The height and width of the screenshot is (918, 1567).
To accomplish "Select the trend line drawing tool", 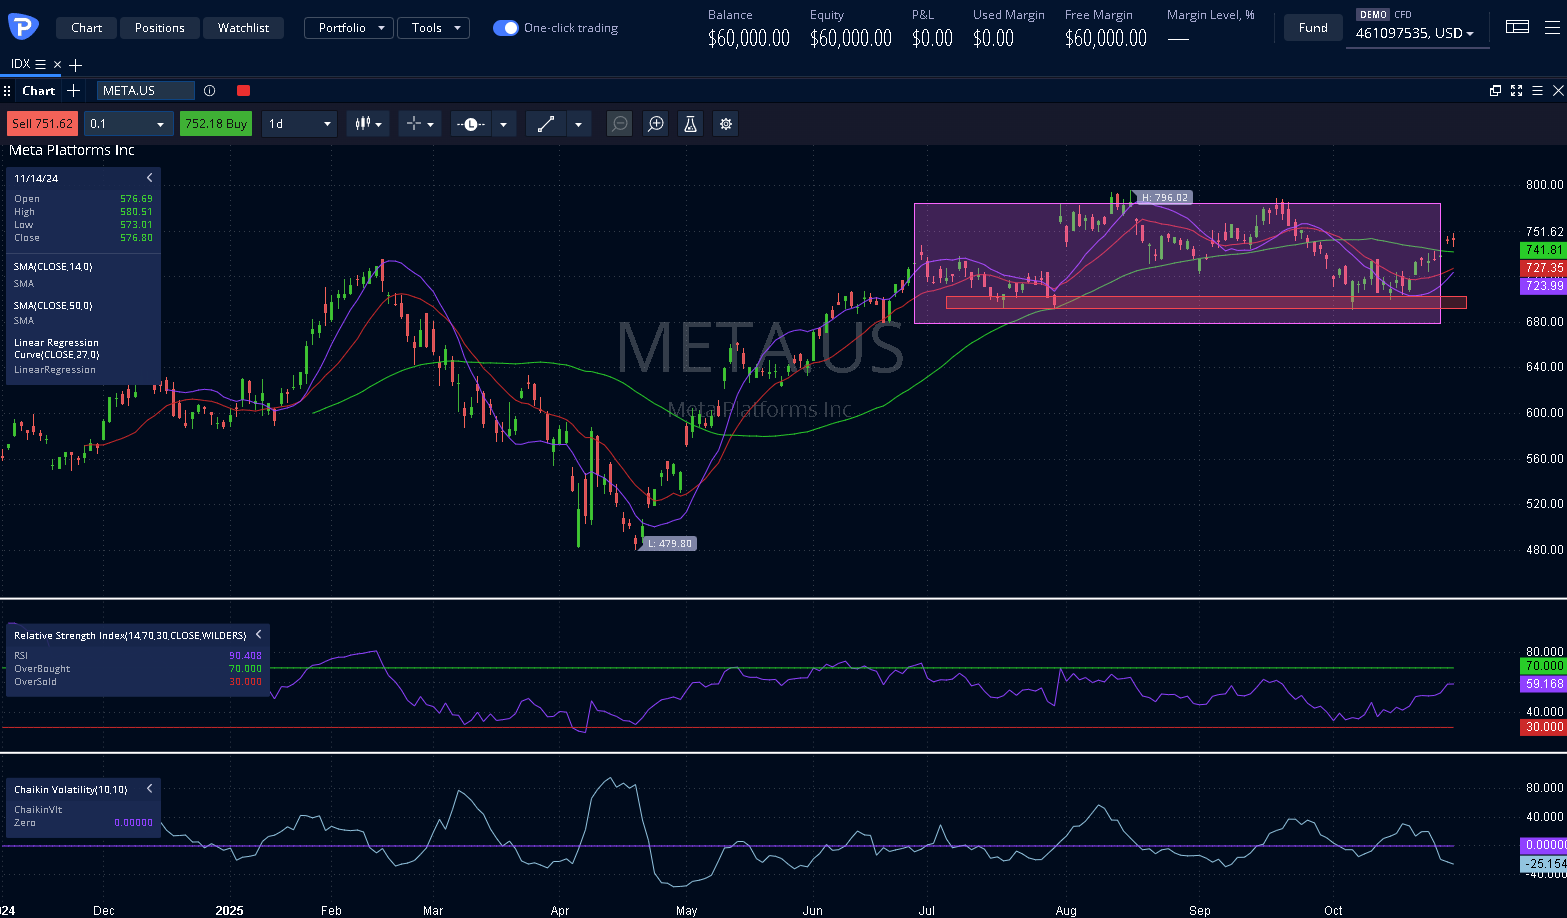I will pos(546,124).
